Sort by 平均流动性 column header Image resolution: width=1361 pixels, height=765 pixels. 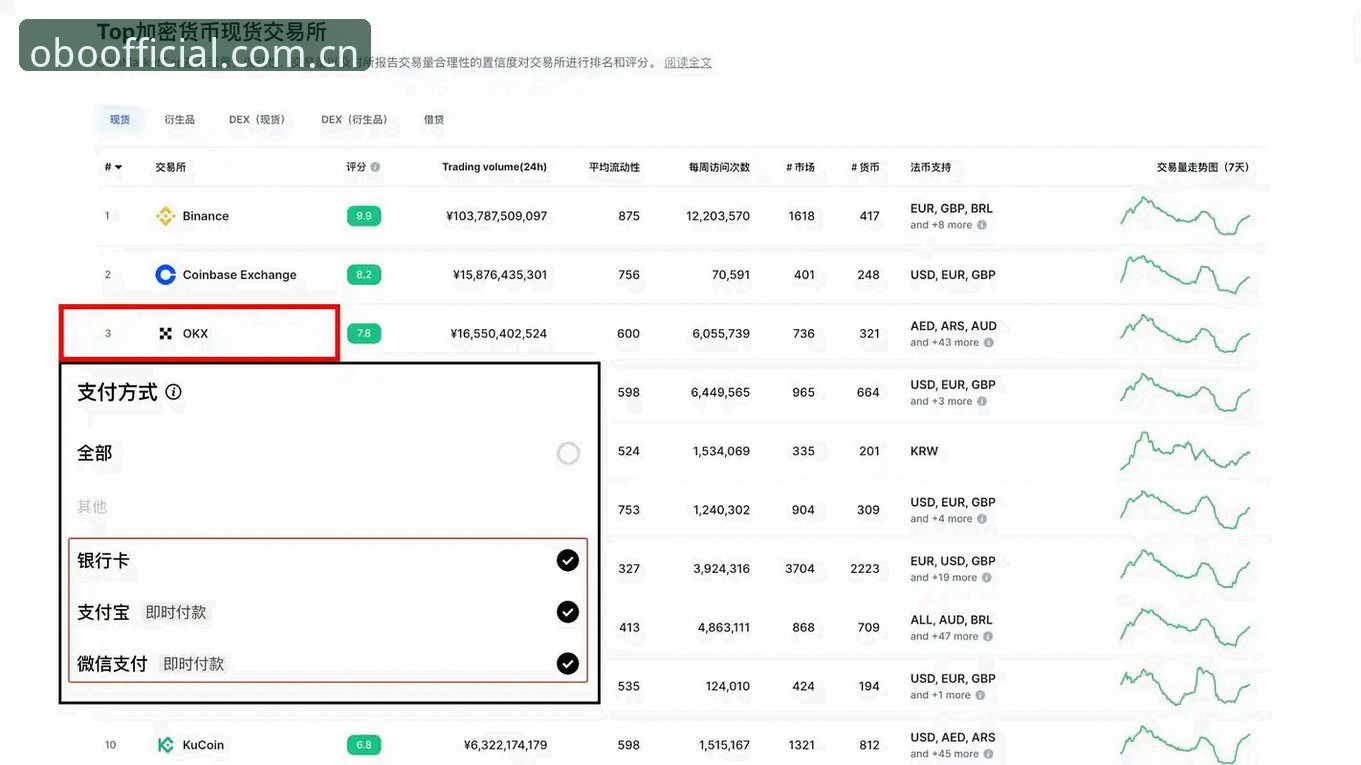pos(614,167)
